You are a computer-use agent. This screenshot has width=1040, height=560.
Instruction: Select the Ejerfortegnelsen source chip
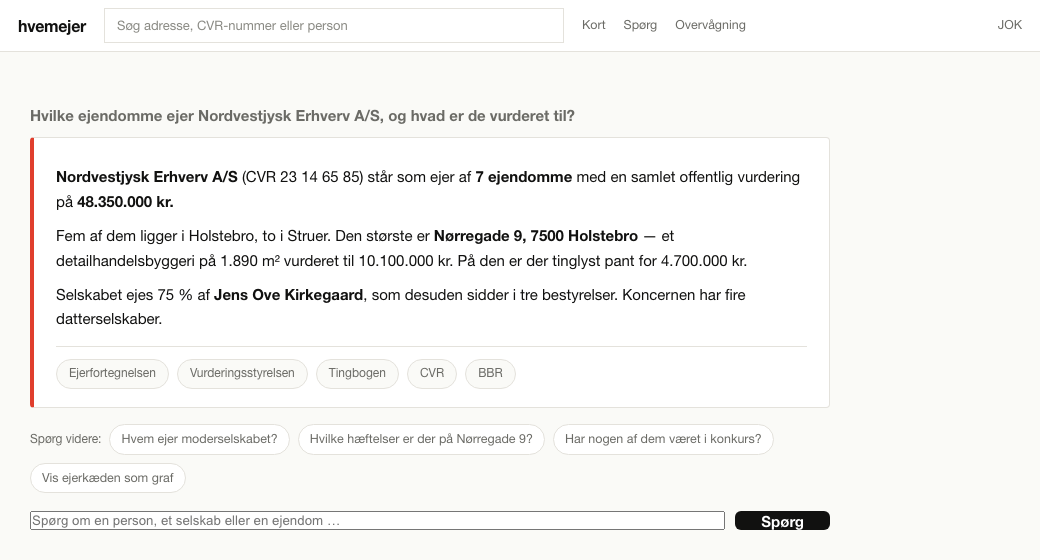pos(112,374)
